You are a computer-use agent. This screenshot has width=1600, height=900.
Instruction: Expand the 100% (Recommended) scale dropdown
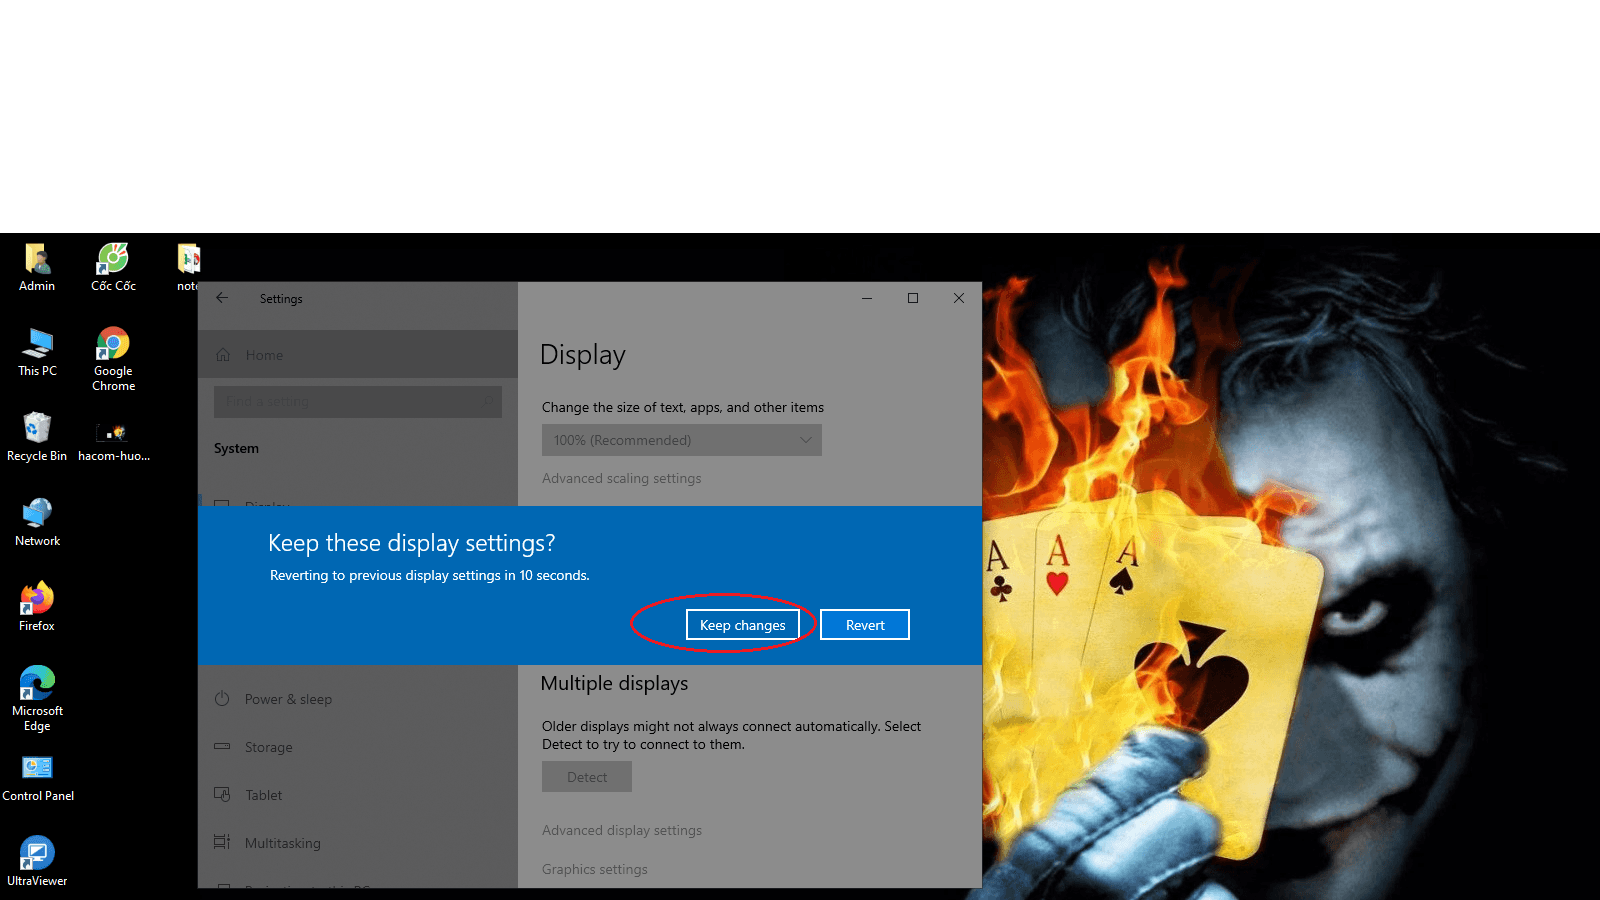click(x=681, y=440)
